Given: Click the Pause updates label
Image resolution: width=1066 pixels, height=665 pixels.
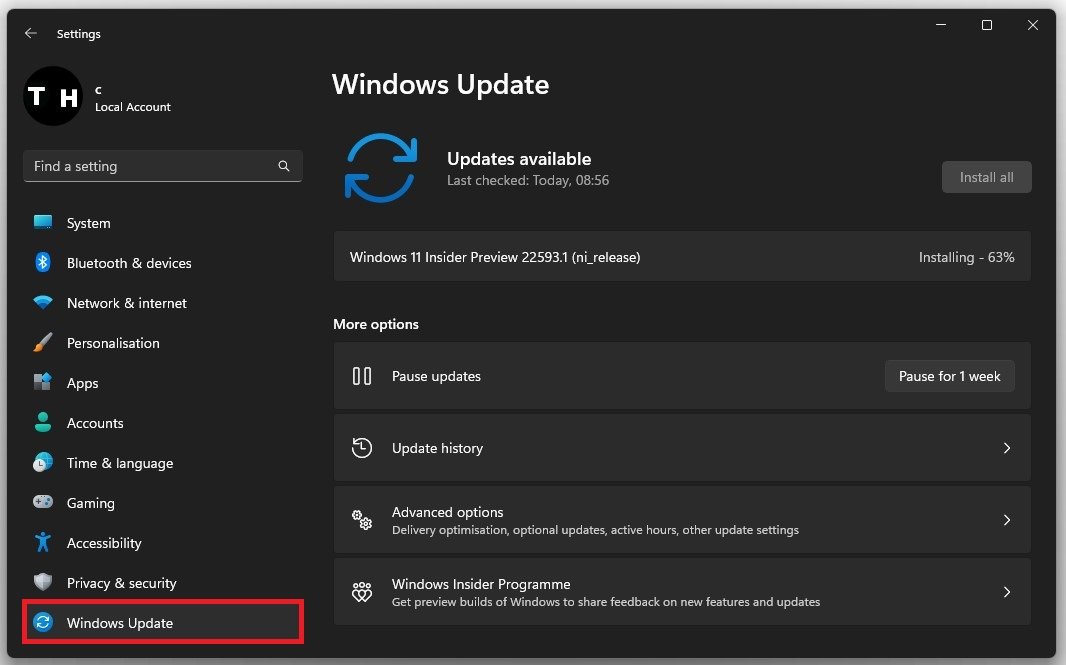Looking at the screenshot, I should 436,376.
